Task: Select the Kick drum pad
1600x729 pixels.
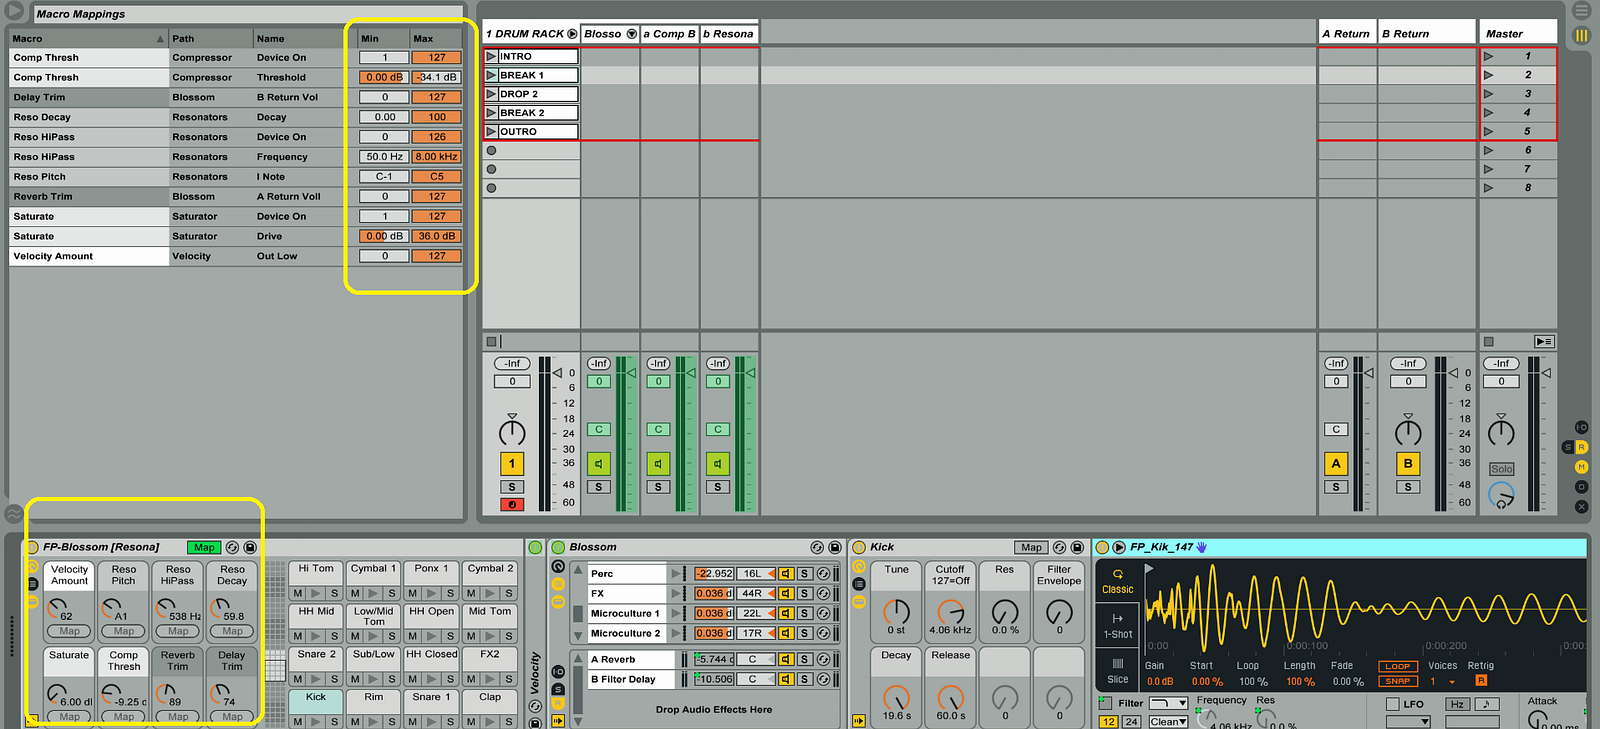Action: pos(316,697)
